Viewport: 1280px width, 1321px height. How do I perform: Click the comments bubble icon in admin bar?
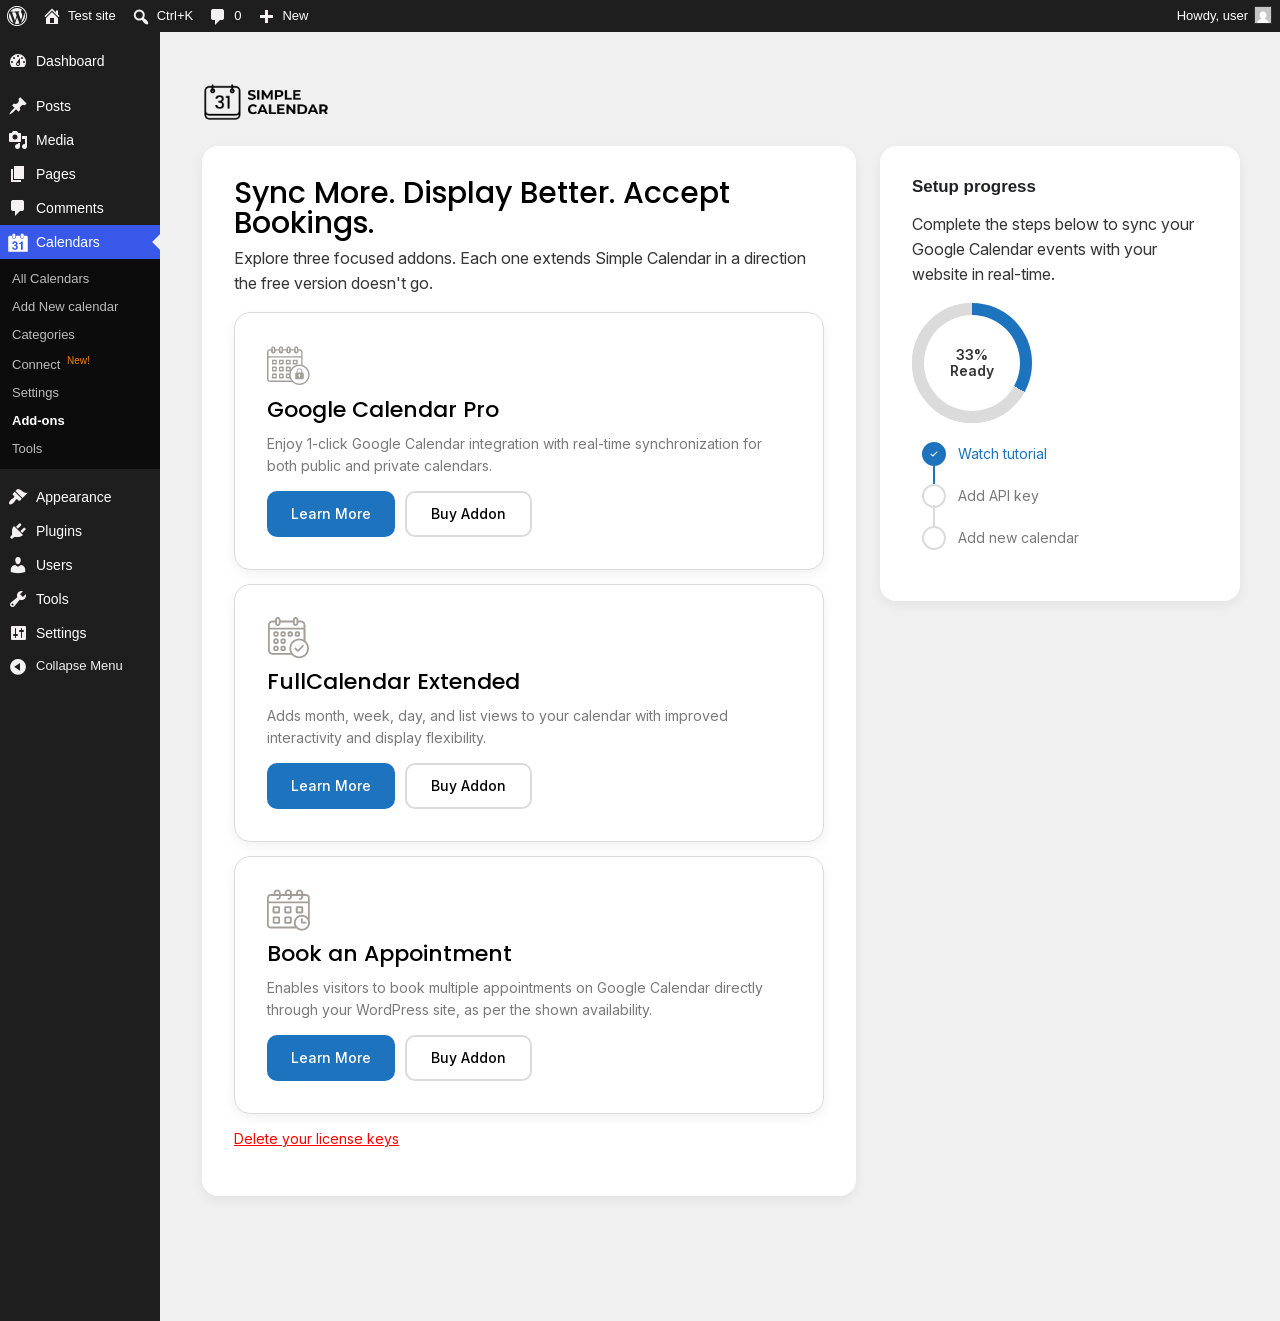217,16
